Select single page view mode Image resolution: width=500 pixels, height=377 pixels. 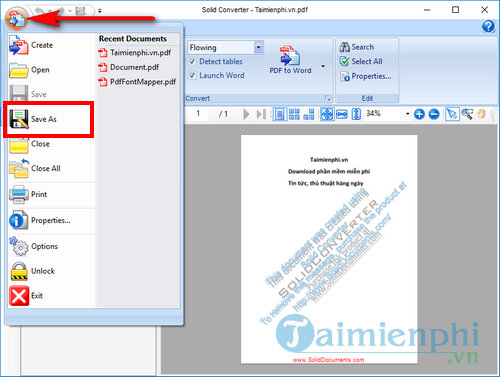(x=280, y=114)
